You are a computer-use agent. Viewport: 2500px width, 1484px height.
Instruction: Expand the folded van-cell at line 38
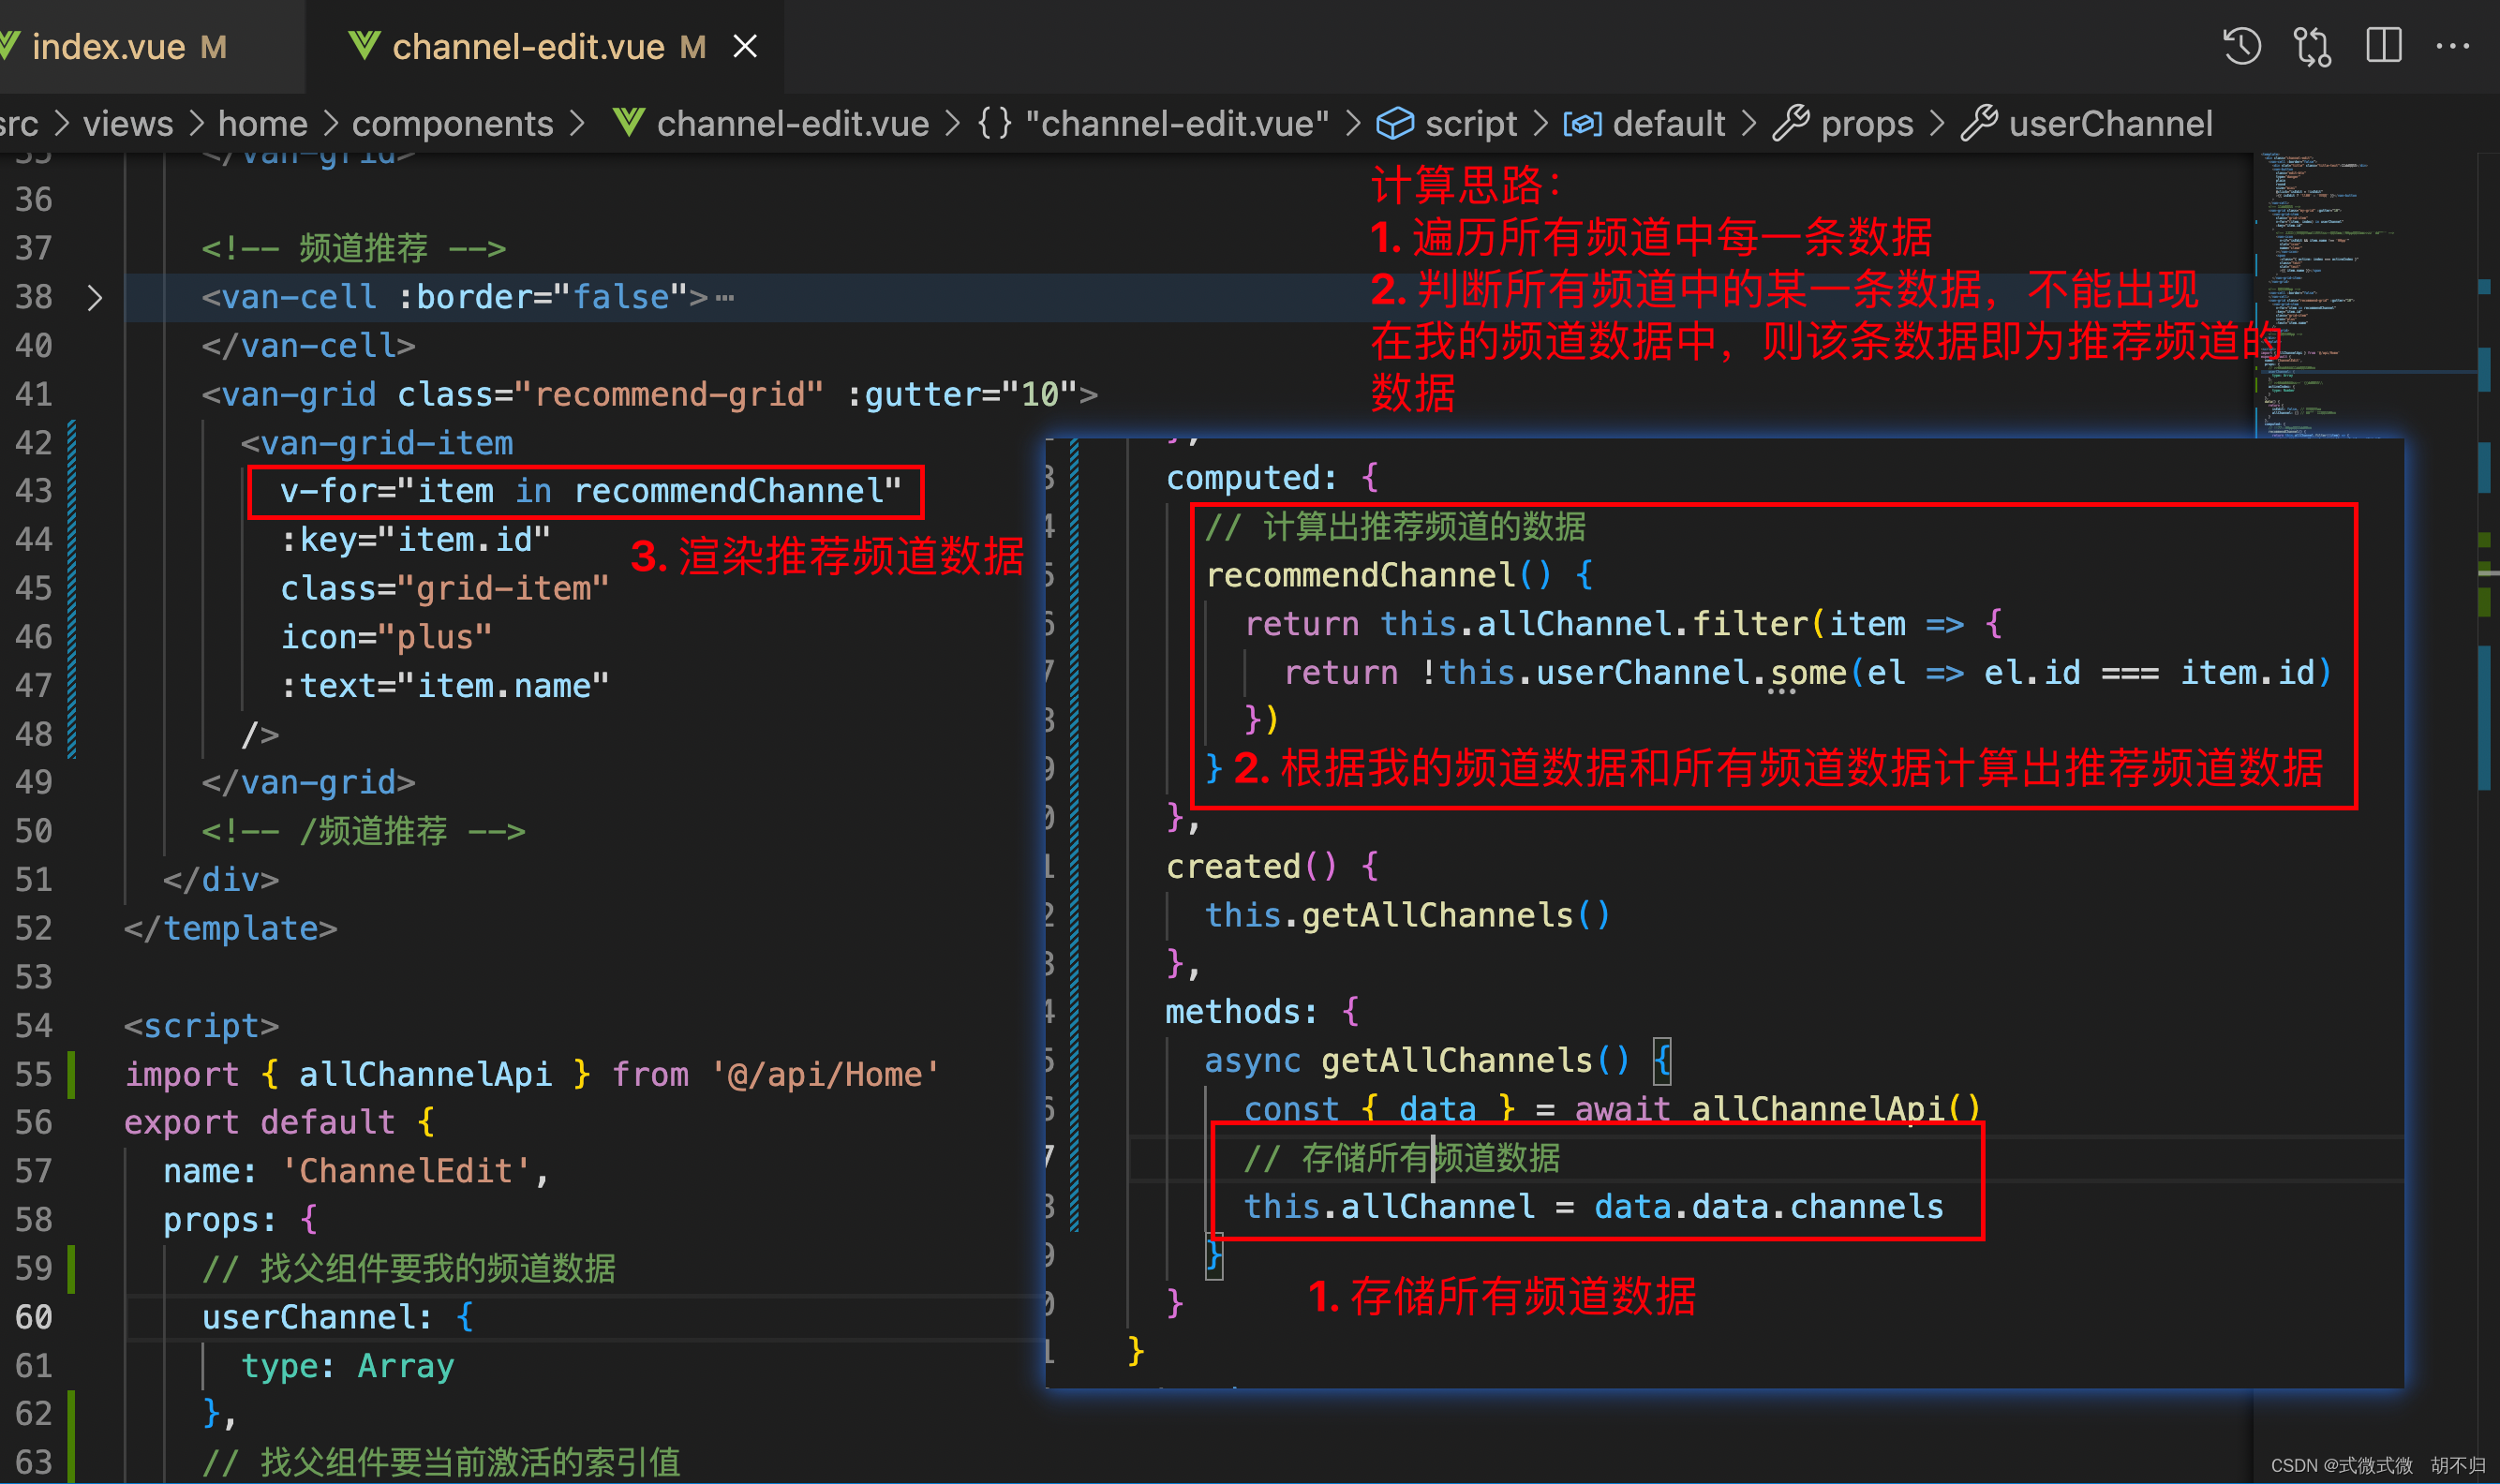click(95, 298)
